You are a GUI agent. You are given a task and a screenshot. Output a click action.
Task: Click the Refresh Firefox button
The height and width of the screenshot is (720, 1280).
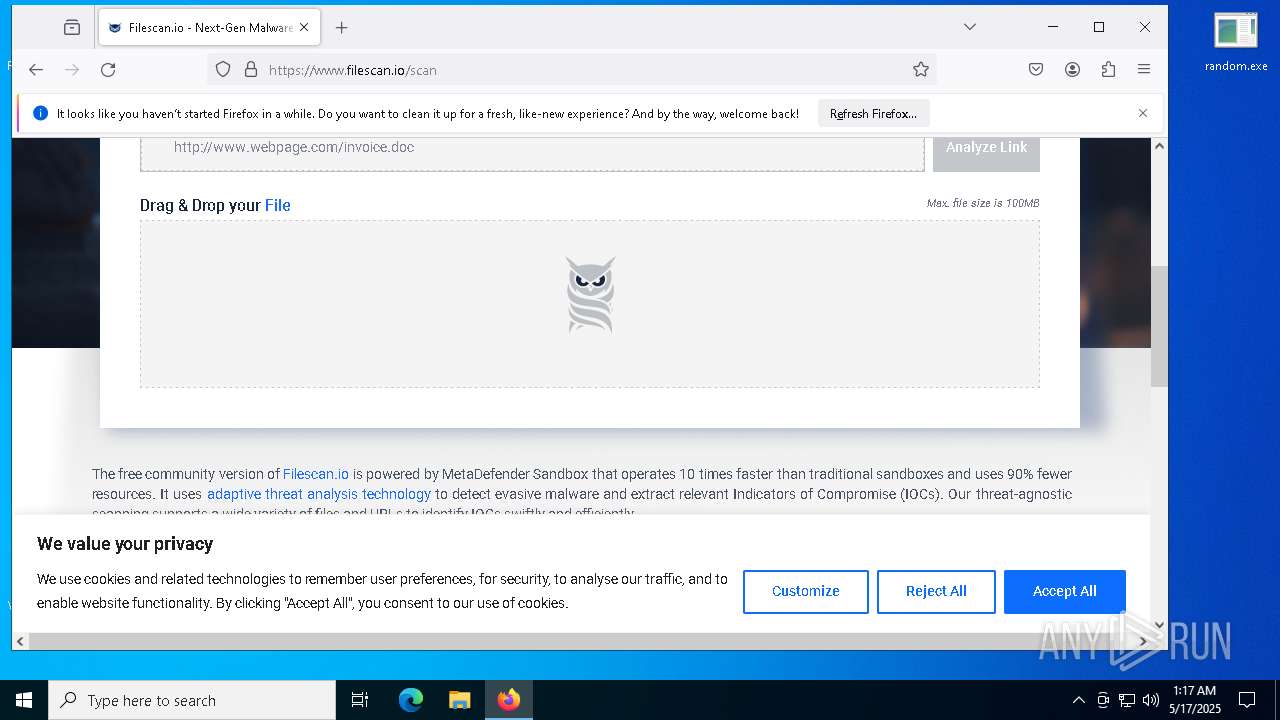pos(873,114)
